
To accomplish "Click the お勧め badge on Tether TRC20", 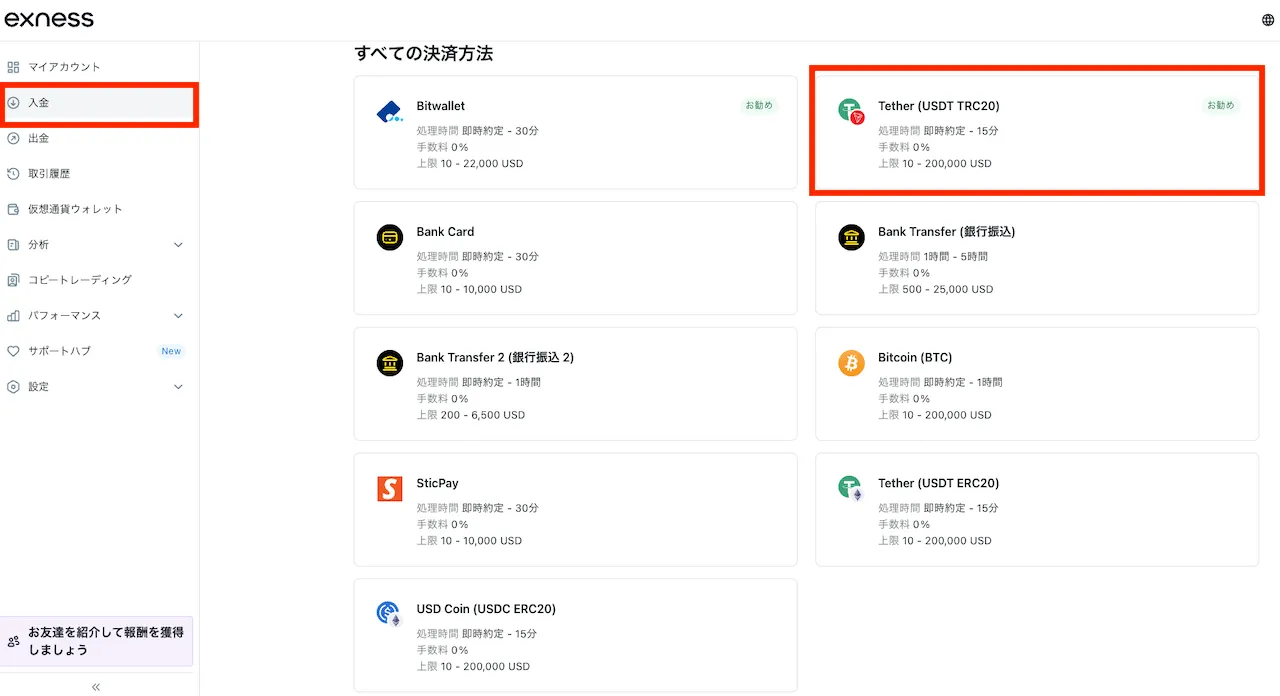I will (x=1220, y=105).
